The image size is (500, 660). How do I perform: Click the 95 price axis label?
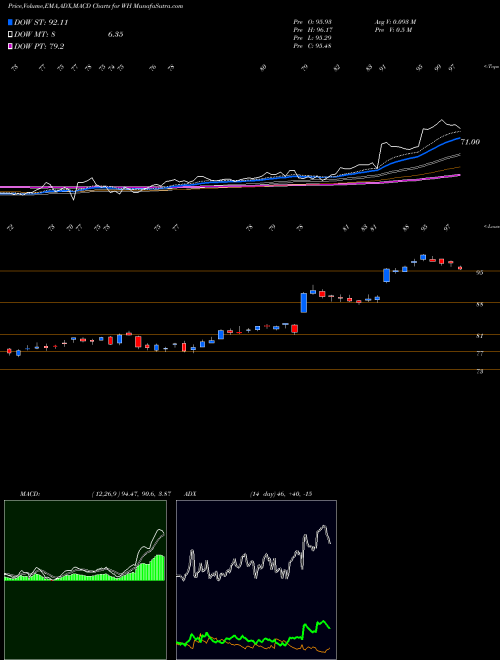479,273
